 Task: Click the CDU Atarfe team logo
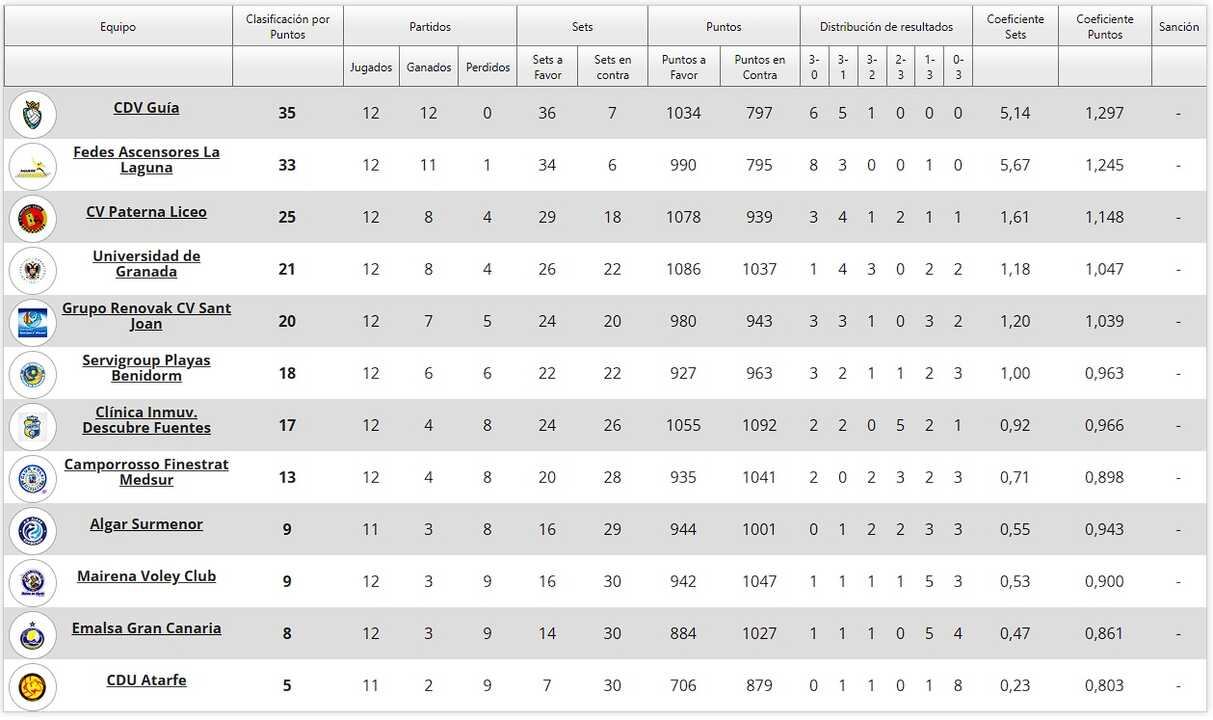pos(32,686)
